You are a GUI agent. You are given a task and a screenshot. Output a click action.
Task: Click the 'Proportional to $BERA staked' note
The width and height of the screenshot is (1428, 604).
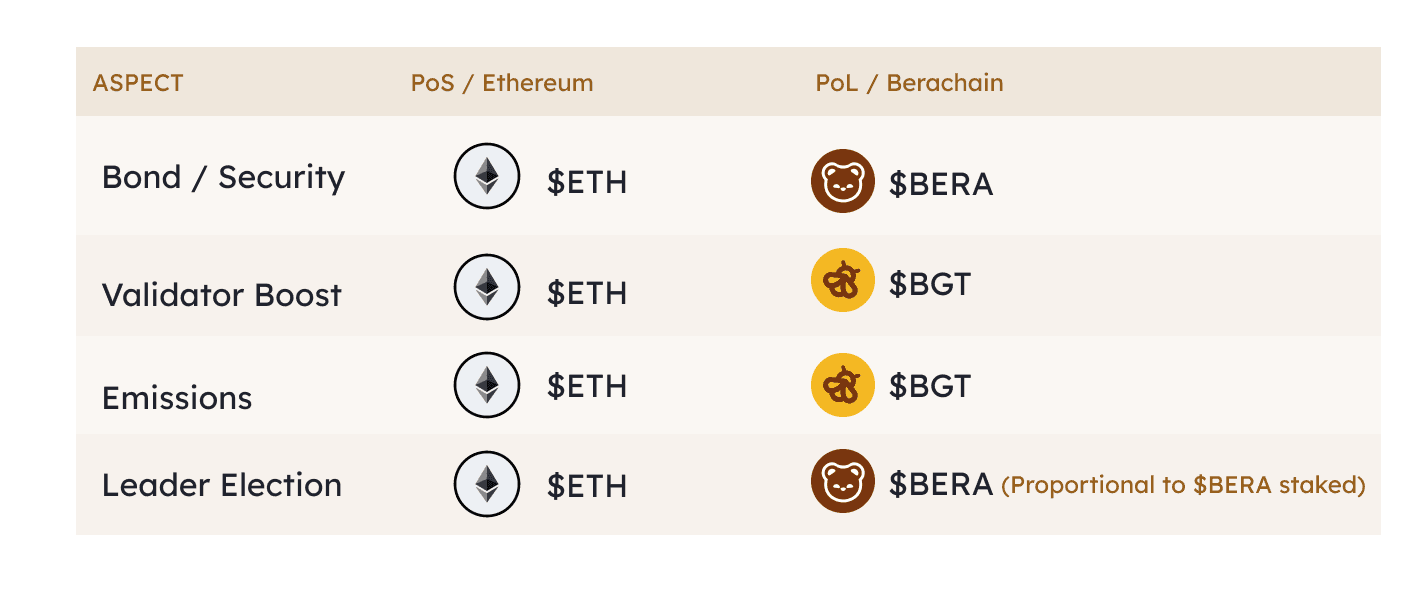[x=1183, y=486]
